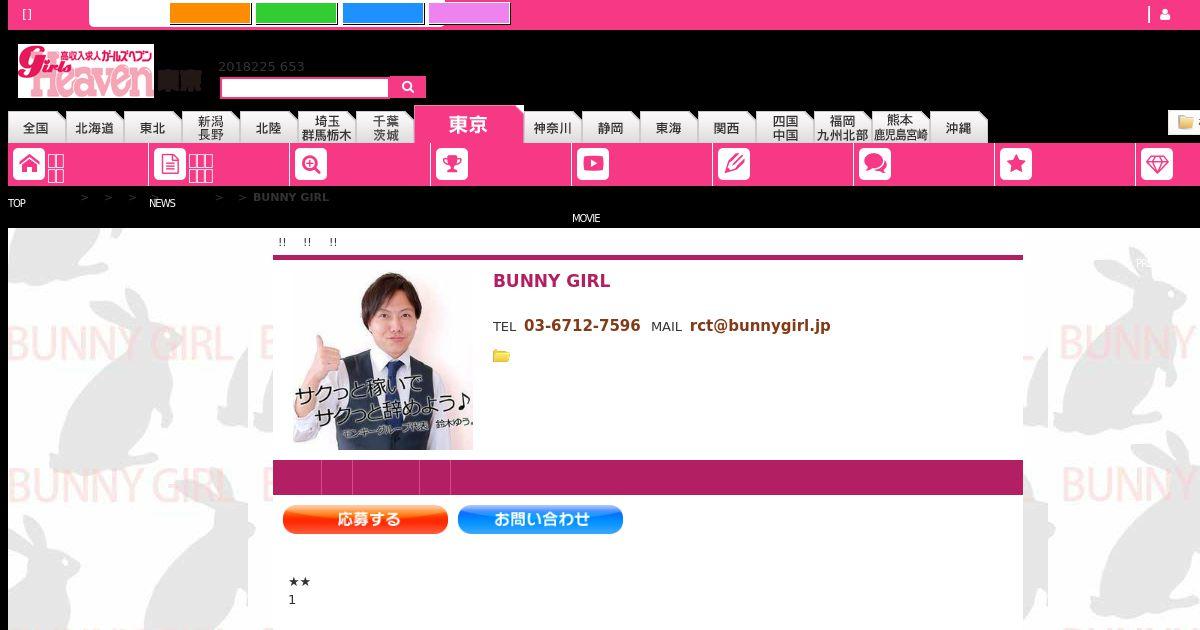Click the purple swatch in the top bar
Image resolution: width=1200 pixels, height=630 pixels.
(x=469, y=14)
